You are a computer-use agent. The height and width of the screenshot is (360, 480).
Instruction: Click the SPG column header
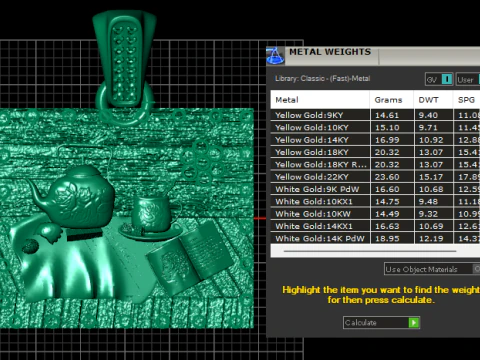(467, 100)
